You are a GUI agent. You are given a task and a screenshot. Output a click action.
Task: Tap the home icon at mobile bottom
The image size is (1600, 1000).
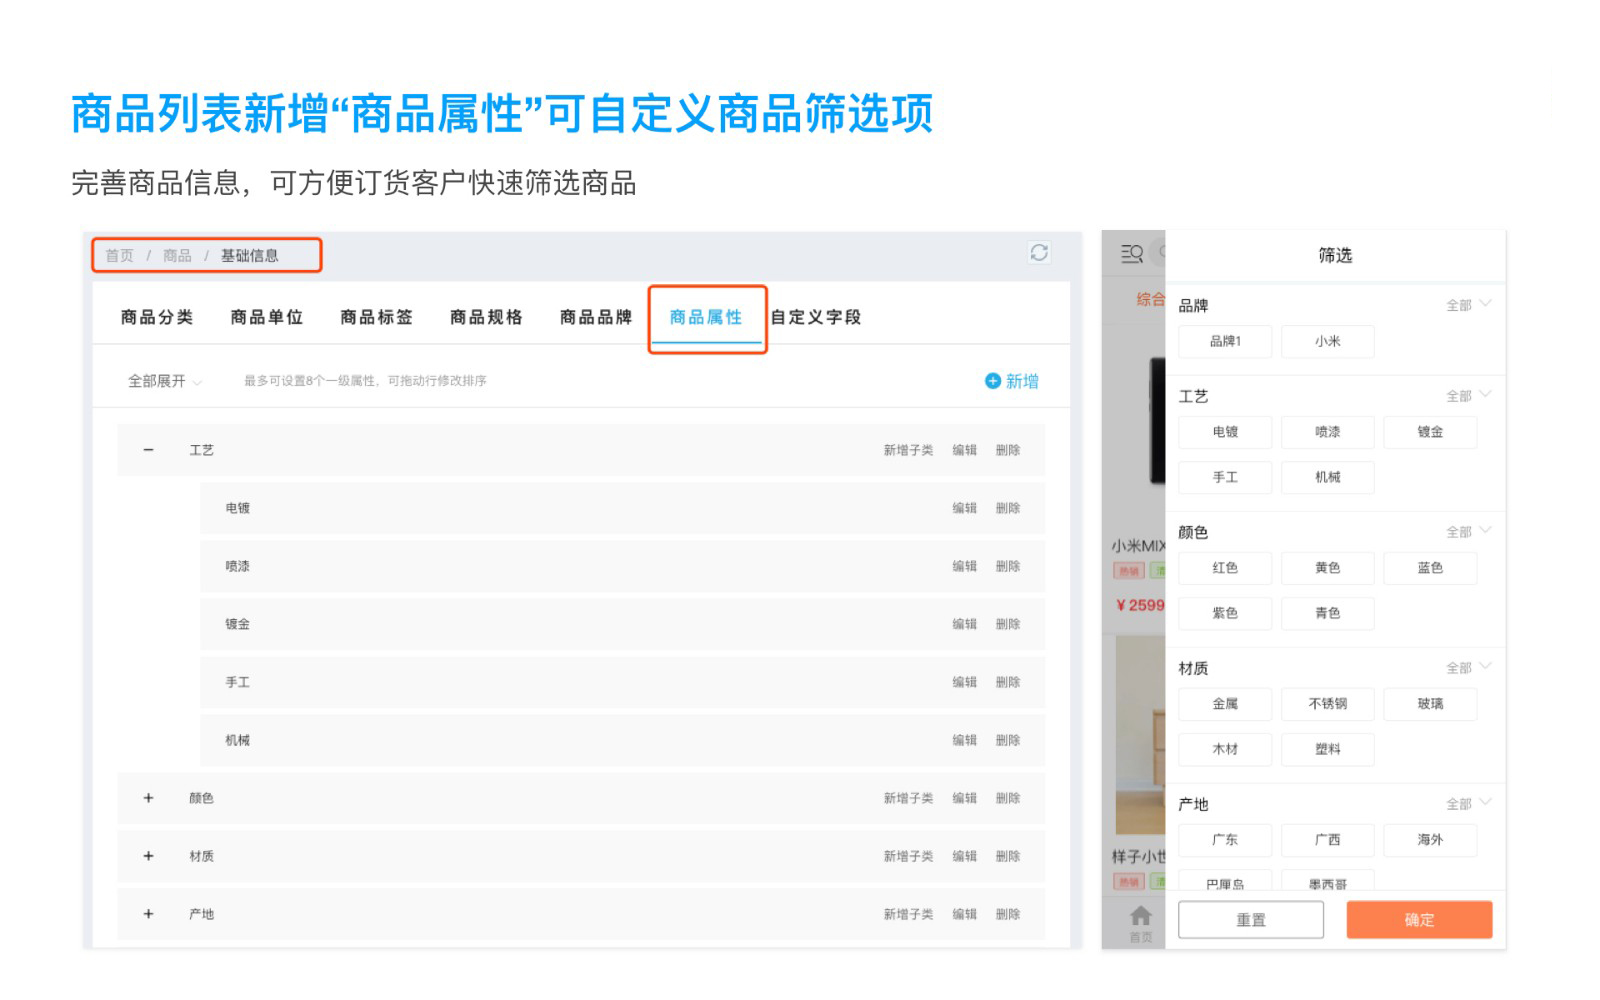pos(1140,916)
